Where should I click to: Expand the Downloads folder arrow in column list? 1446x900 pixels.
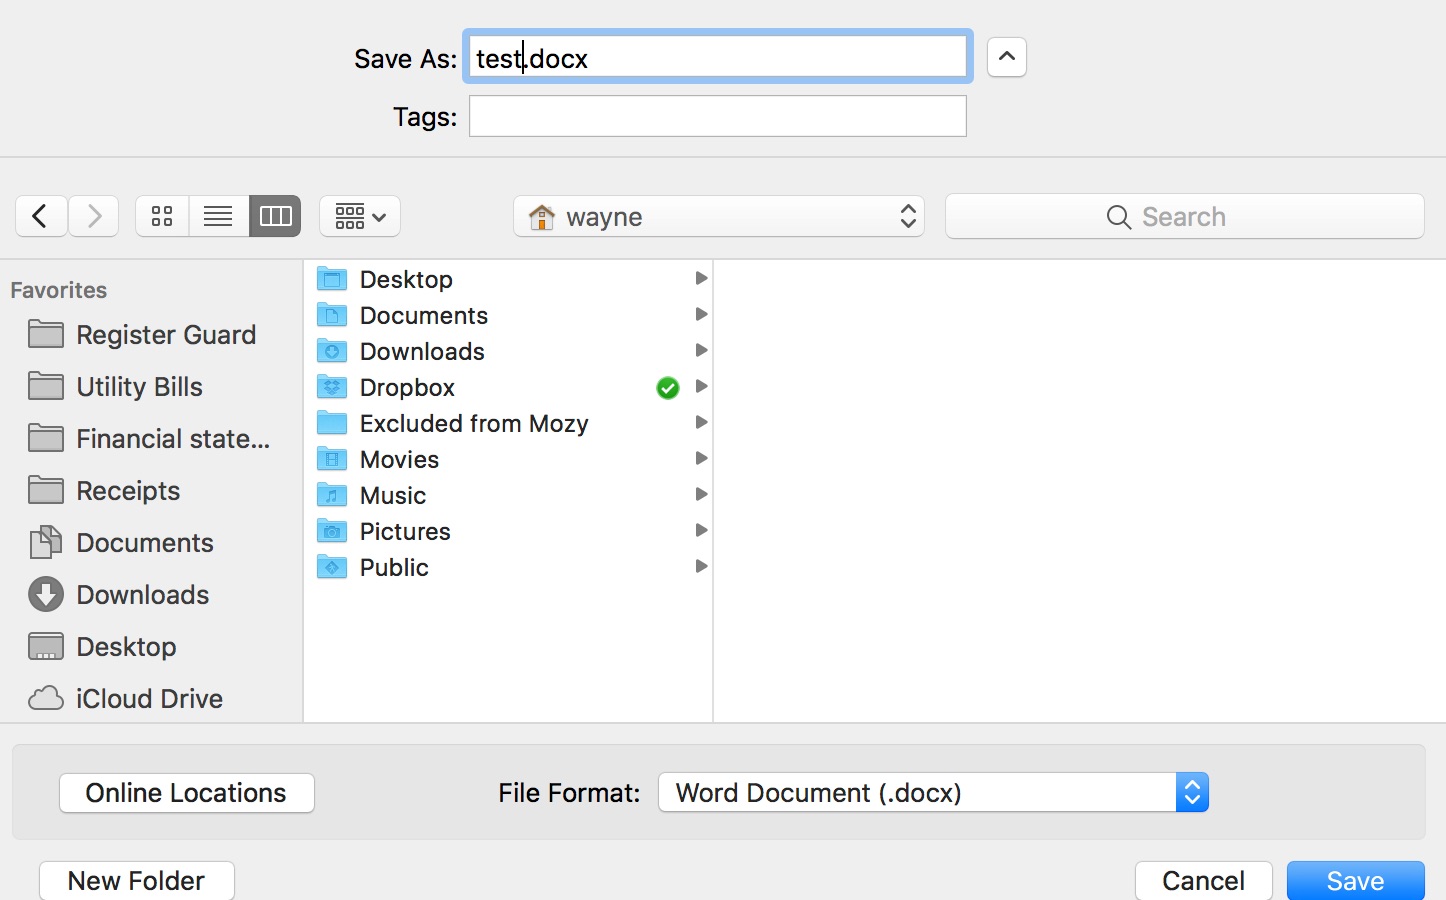tap(701, 350)
